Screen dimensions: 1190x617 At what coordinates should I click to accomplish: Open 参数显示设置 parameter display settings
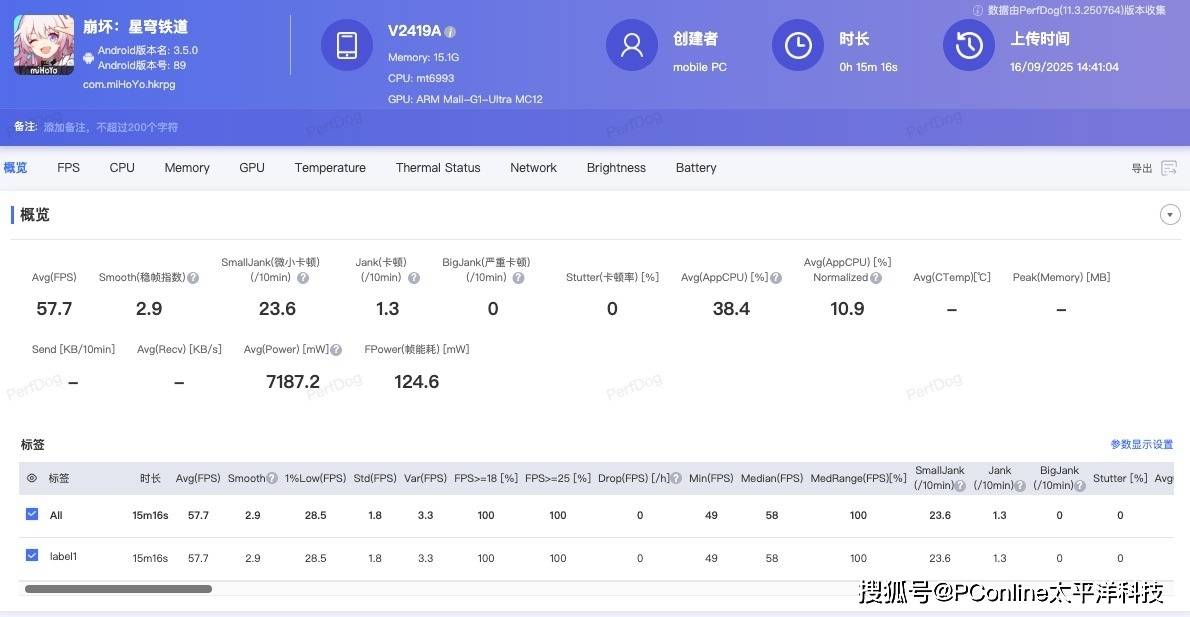coord(1141,445)
